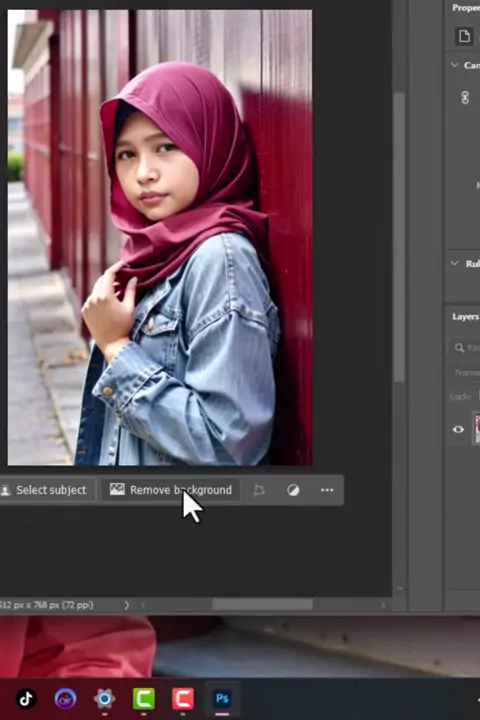Click the vertical scroll down arrow
The height and width of the screenshot is (720, 480).
coord(400,589)
